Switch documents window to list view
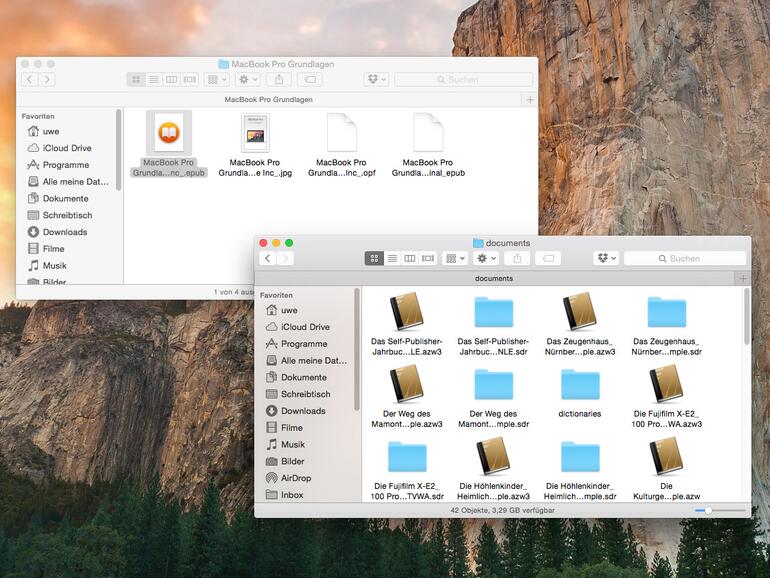 392,258
